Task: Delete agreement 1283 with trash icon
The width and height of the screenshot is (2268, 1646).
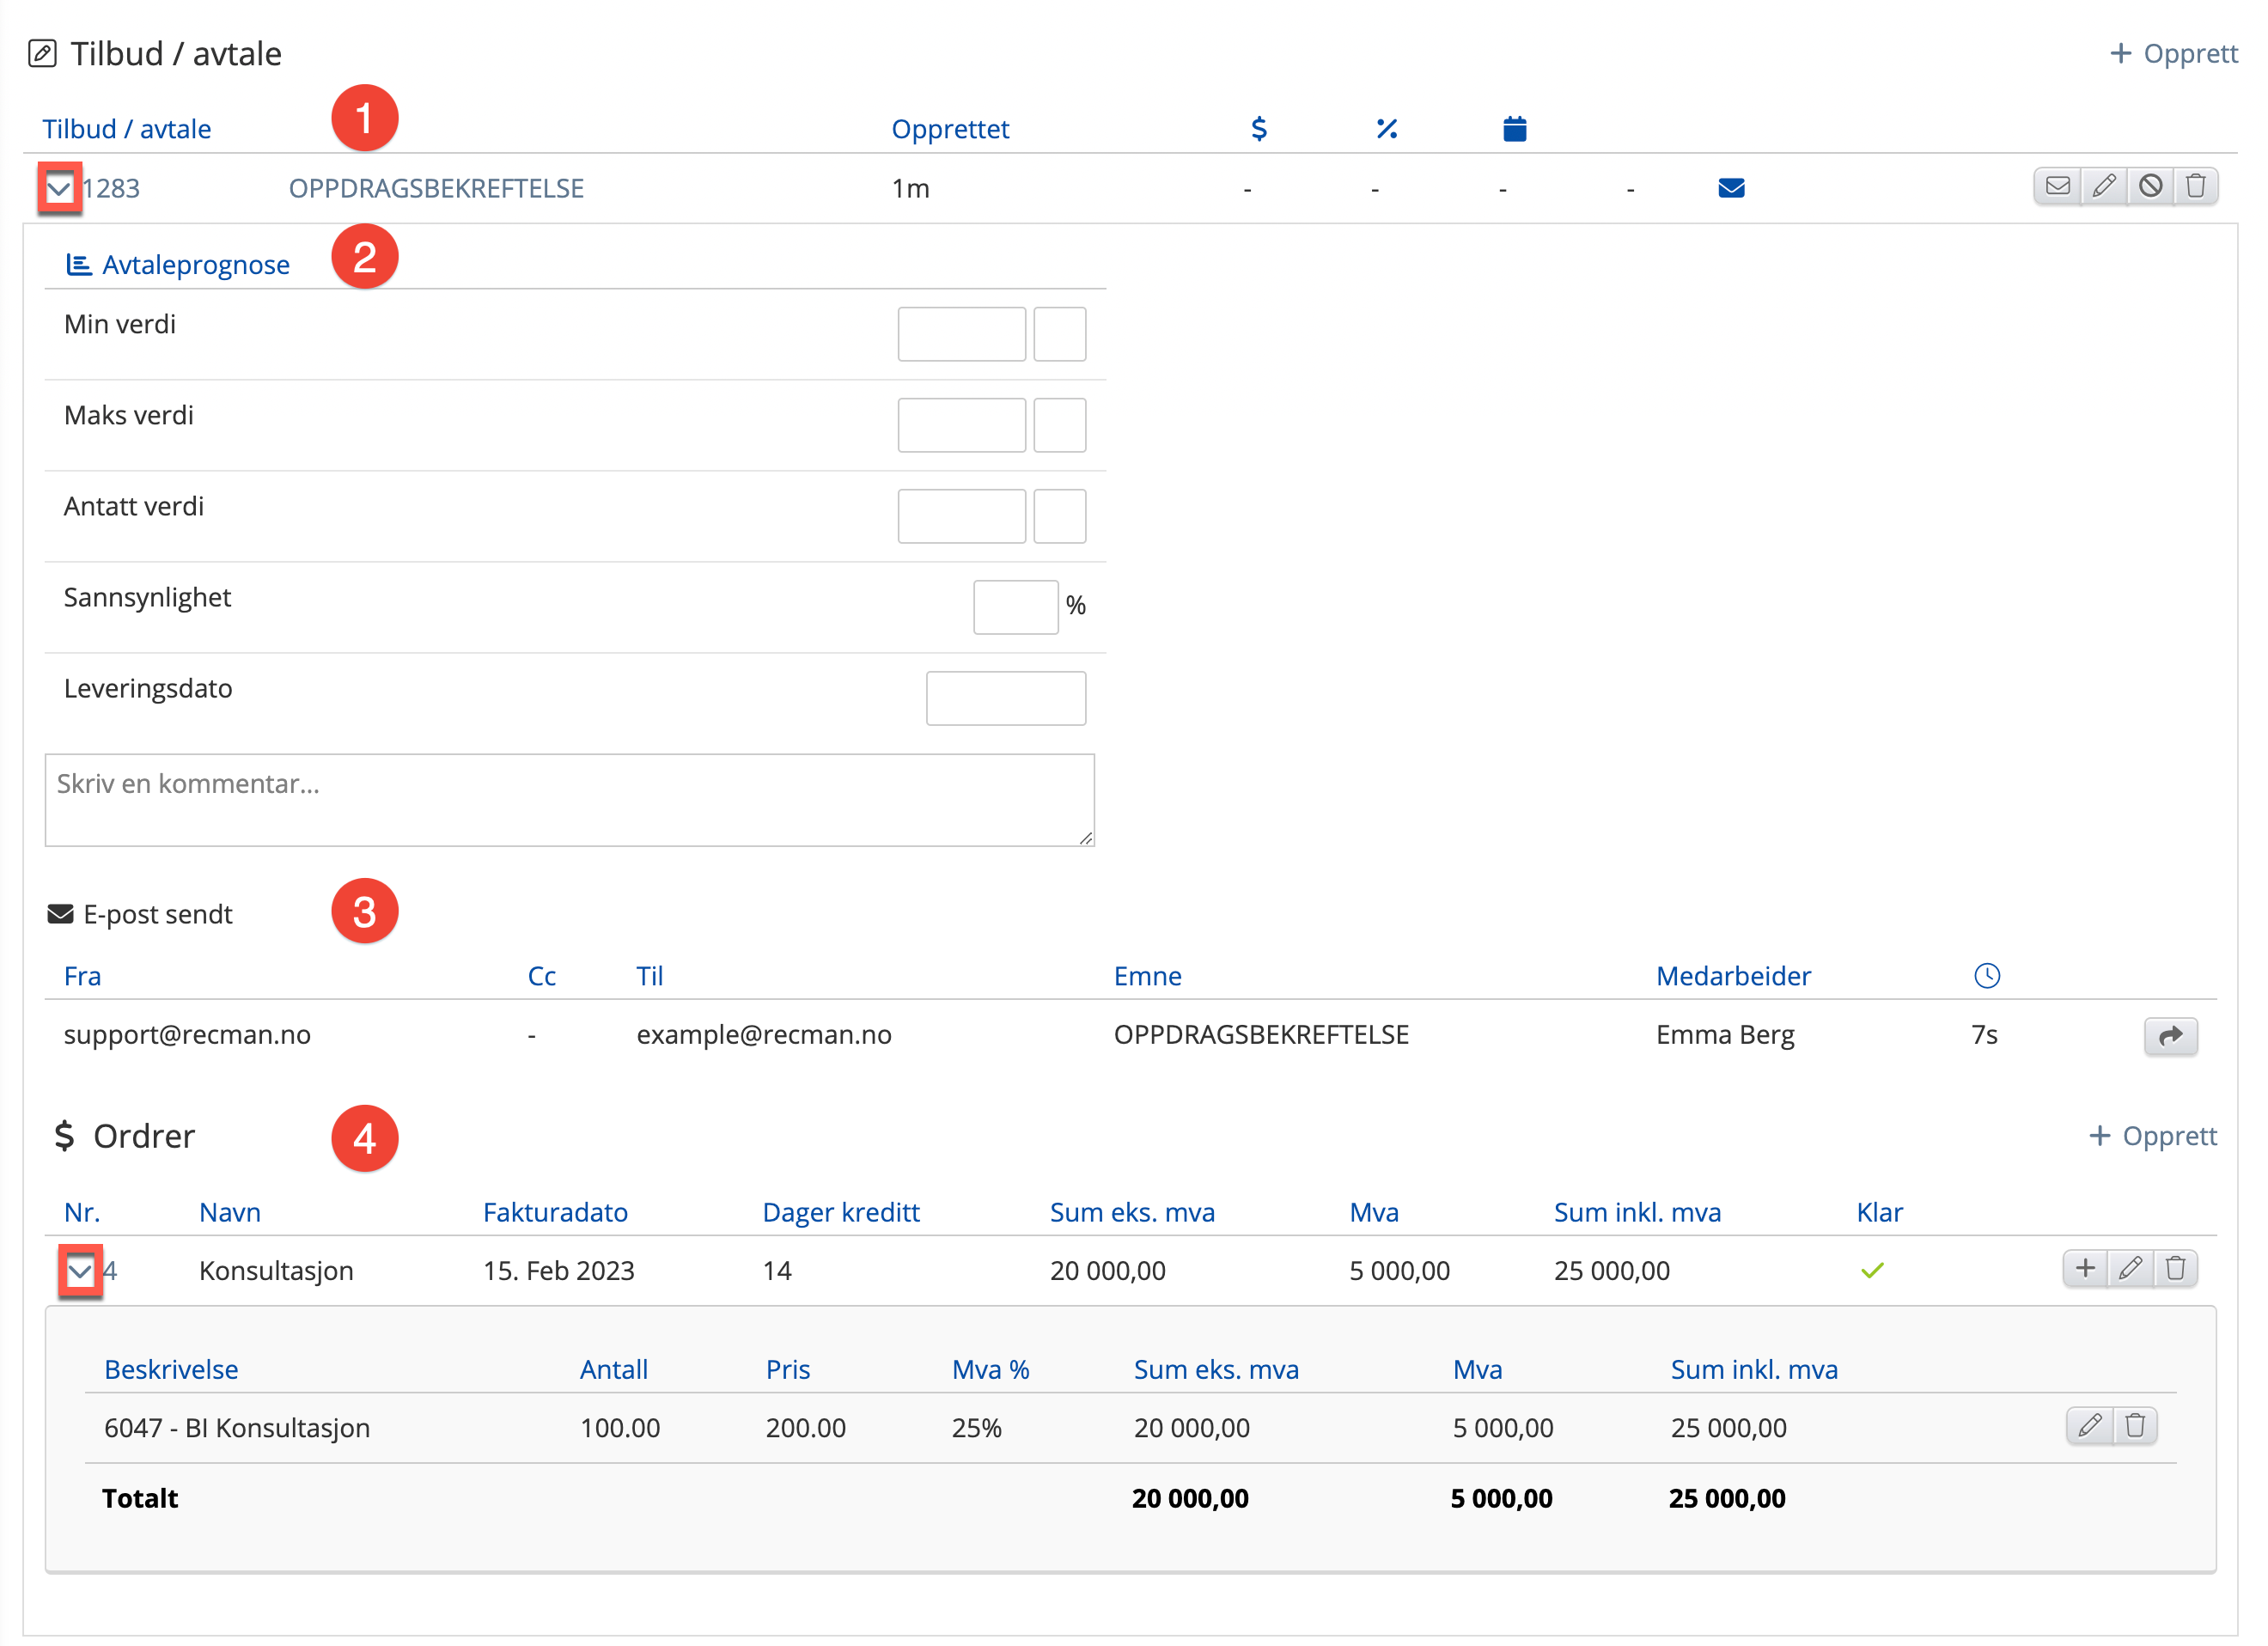Action: [x=2195, y=186]
